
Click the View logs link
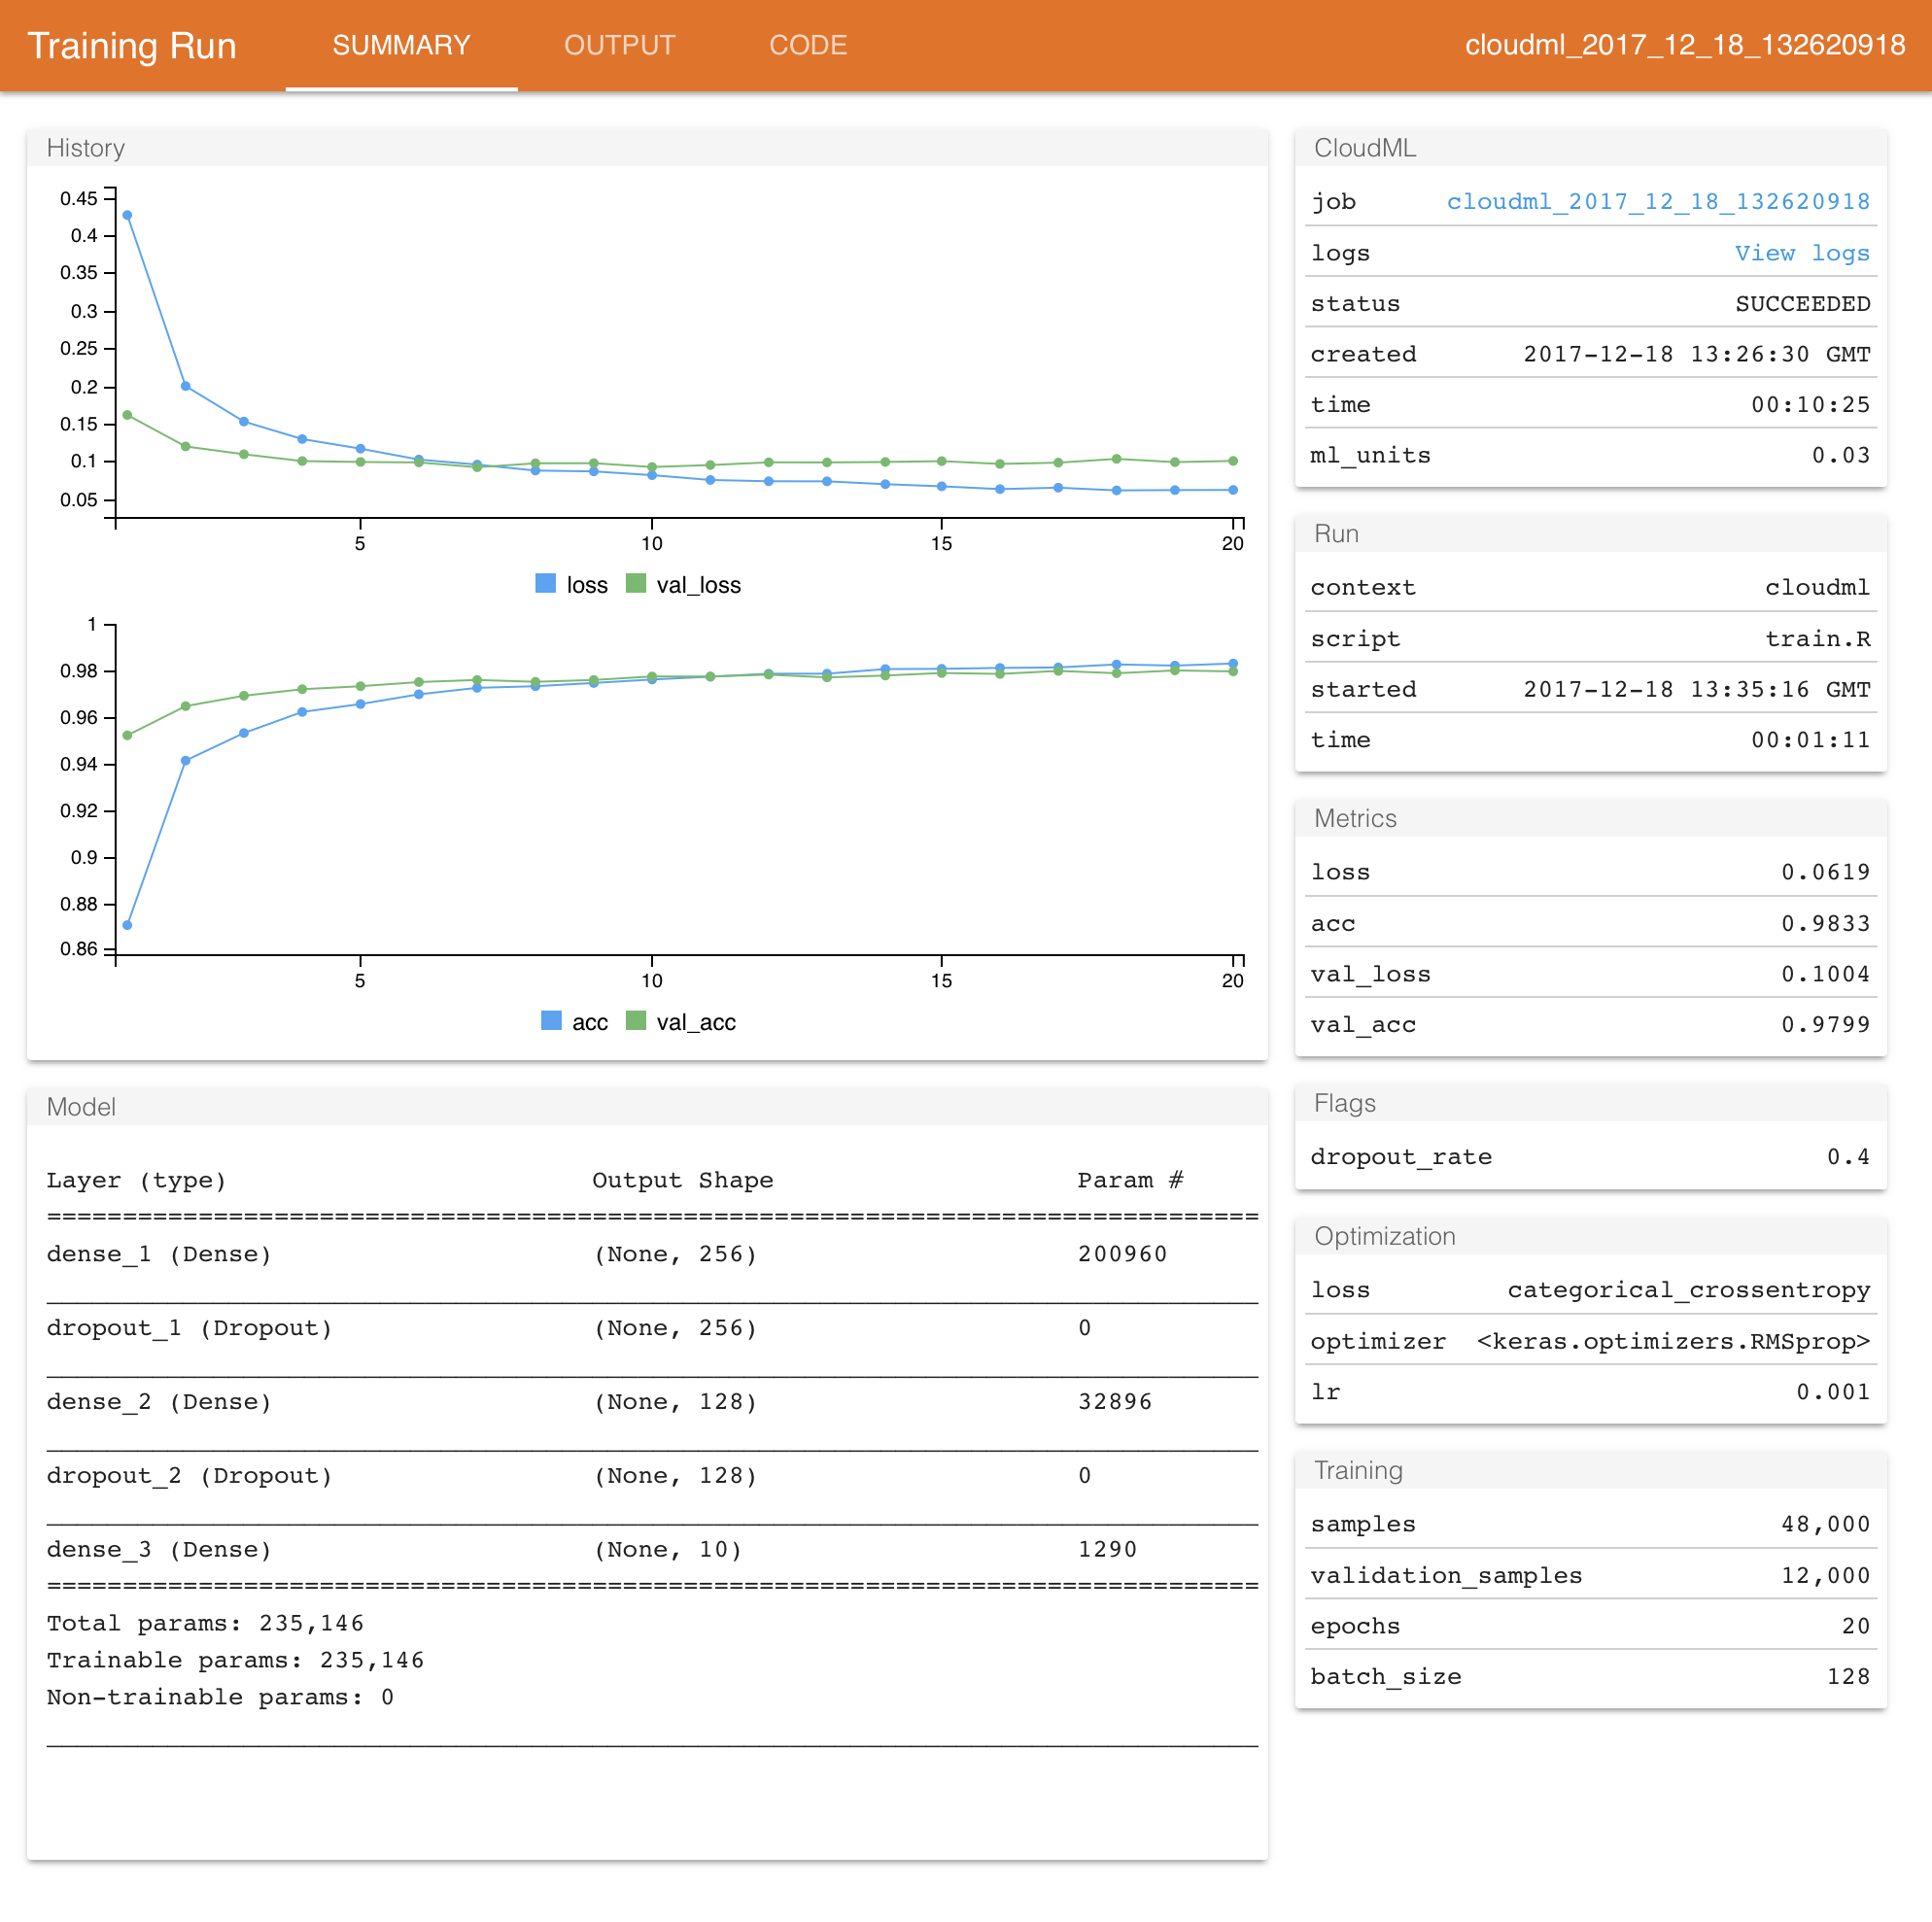coord(1801,253)
